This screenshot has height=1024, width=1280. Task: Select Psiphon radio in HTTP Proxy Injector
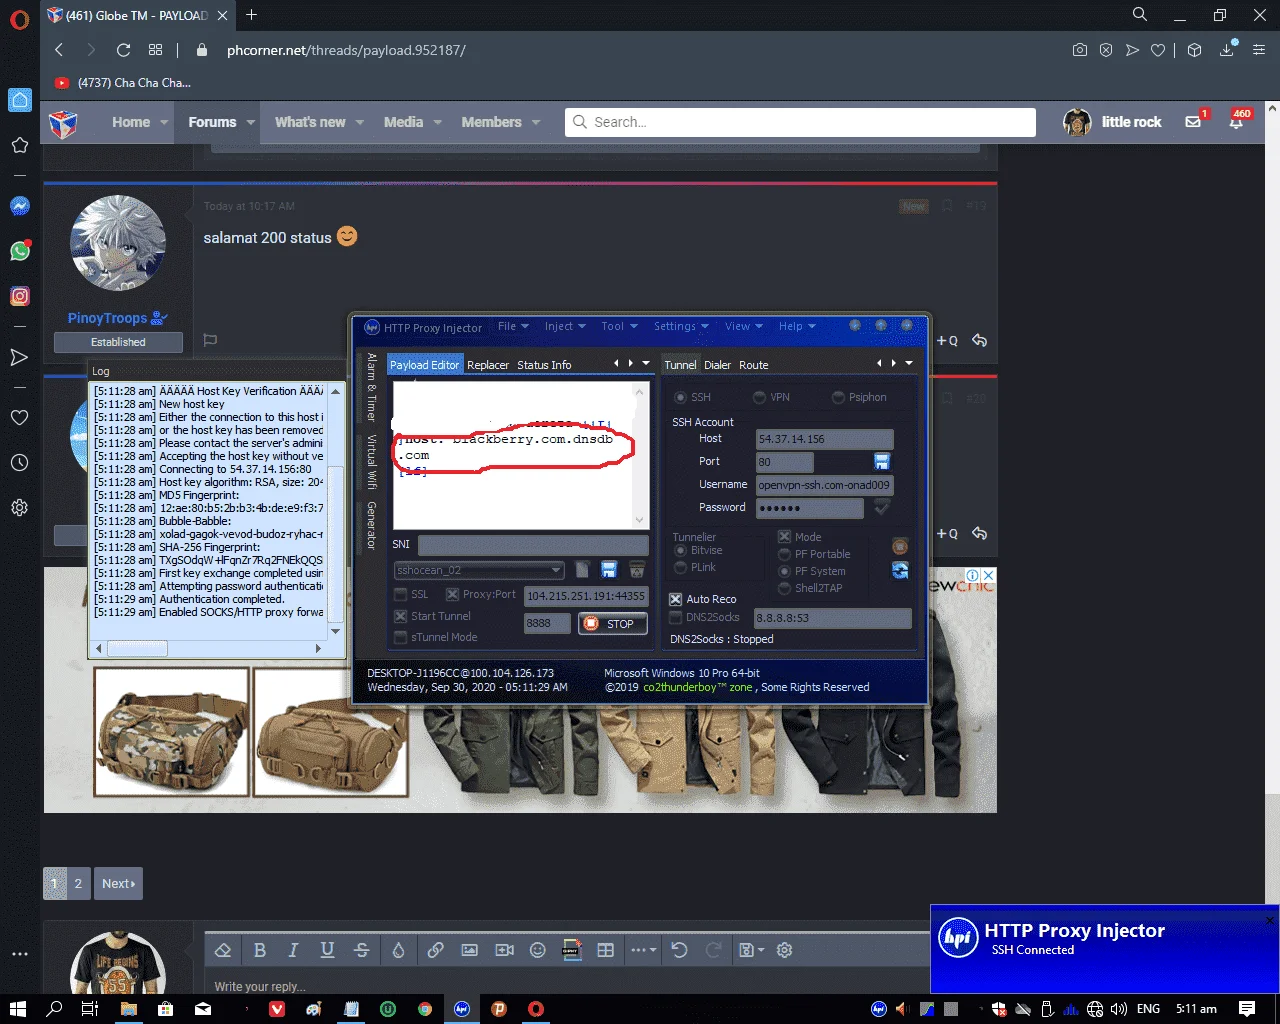[x=838, y=397]
